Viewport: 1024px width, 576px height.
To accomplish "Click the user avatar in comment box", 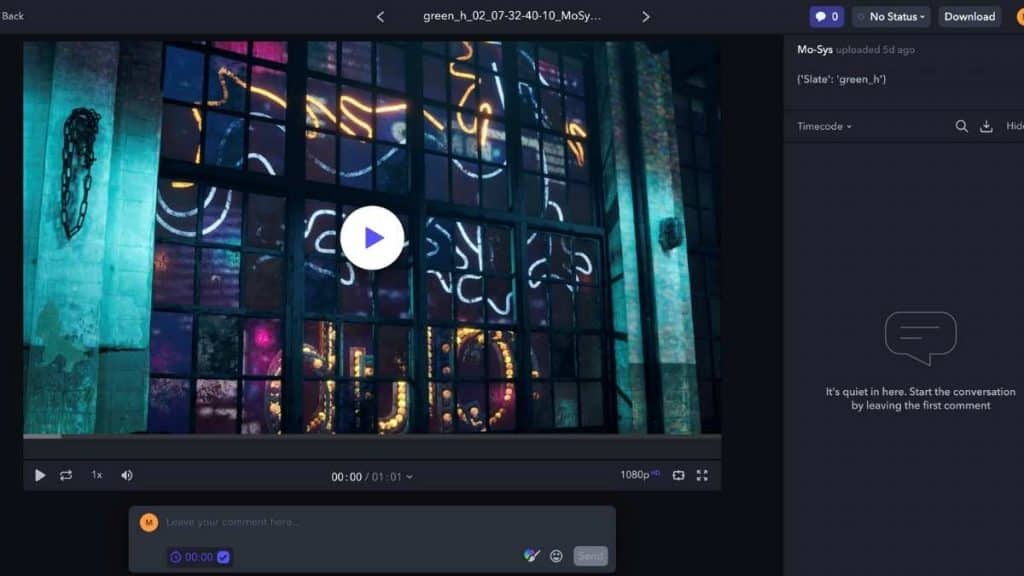I will [149, 522].
